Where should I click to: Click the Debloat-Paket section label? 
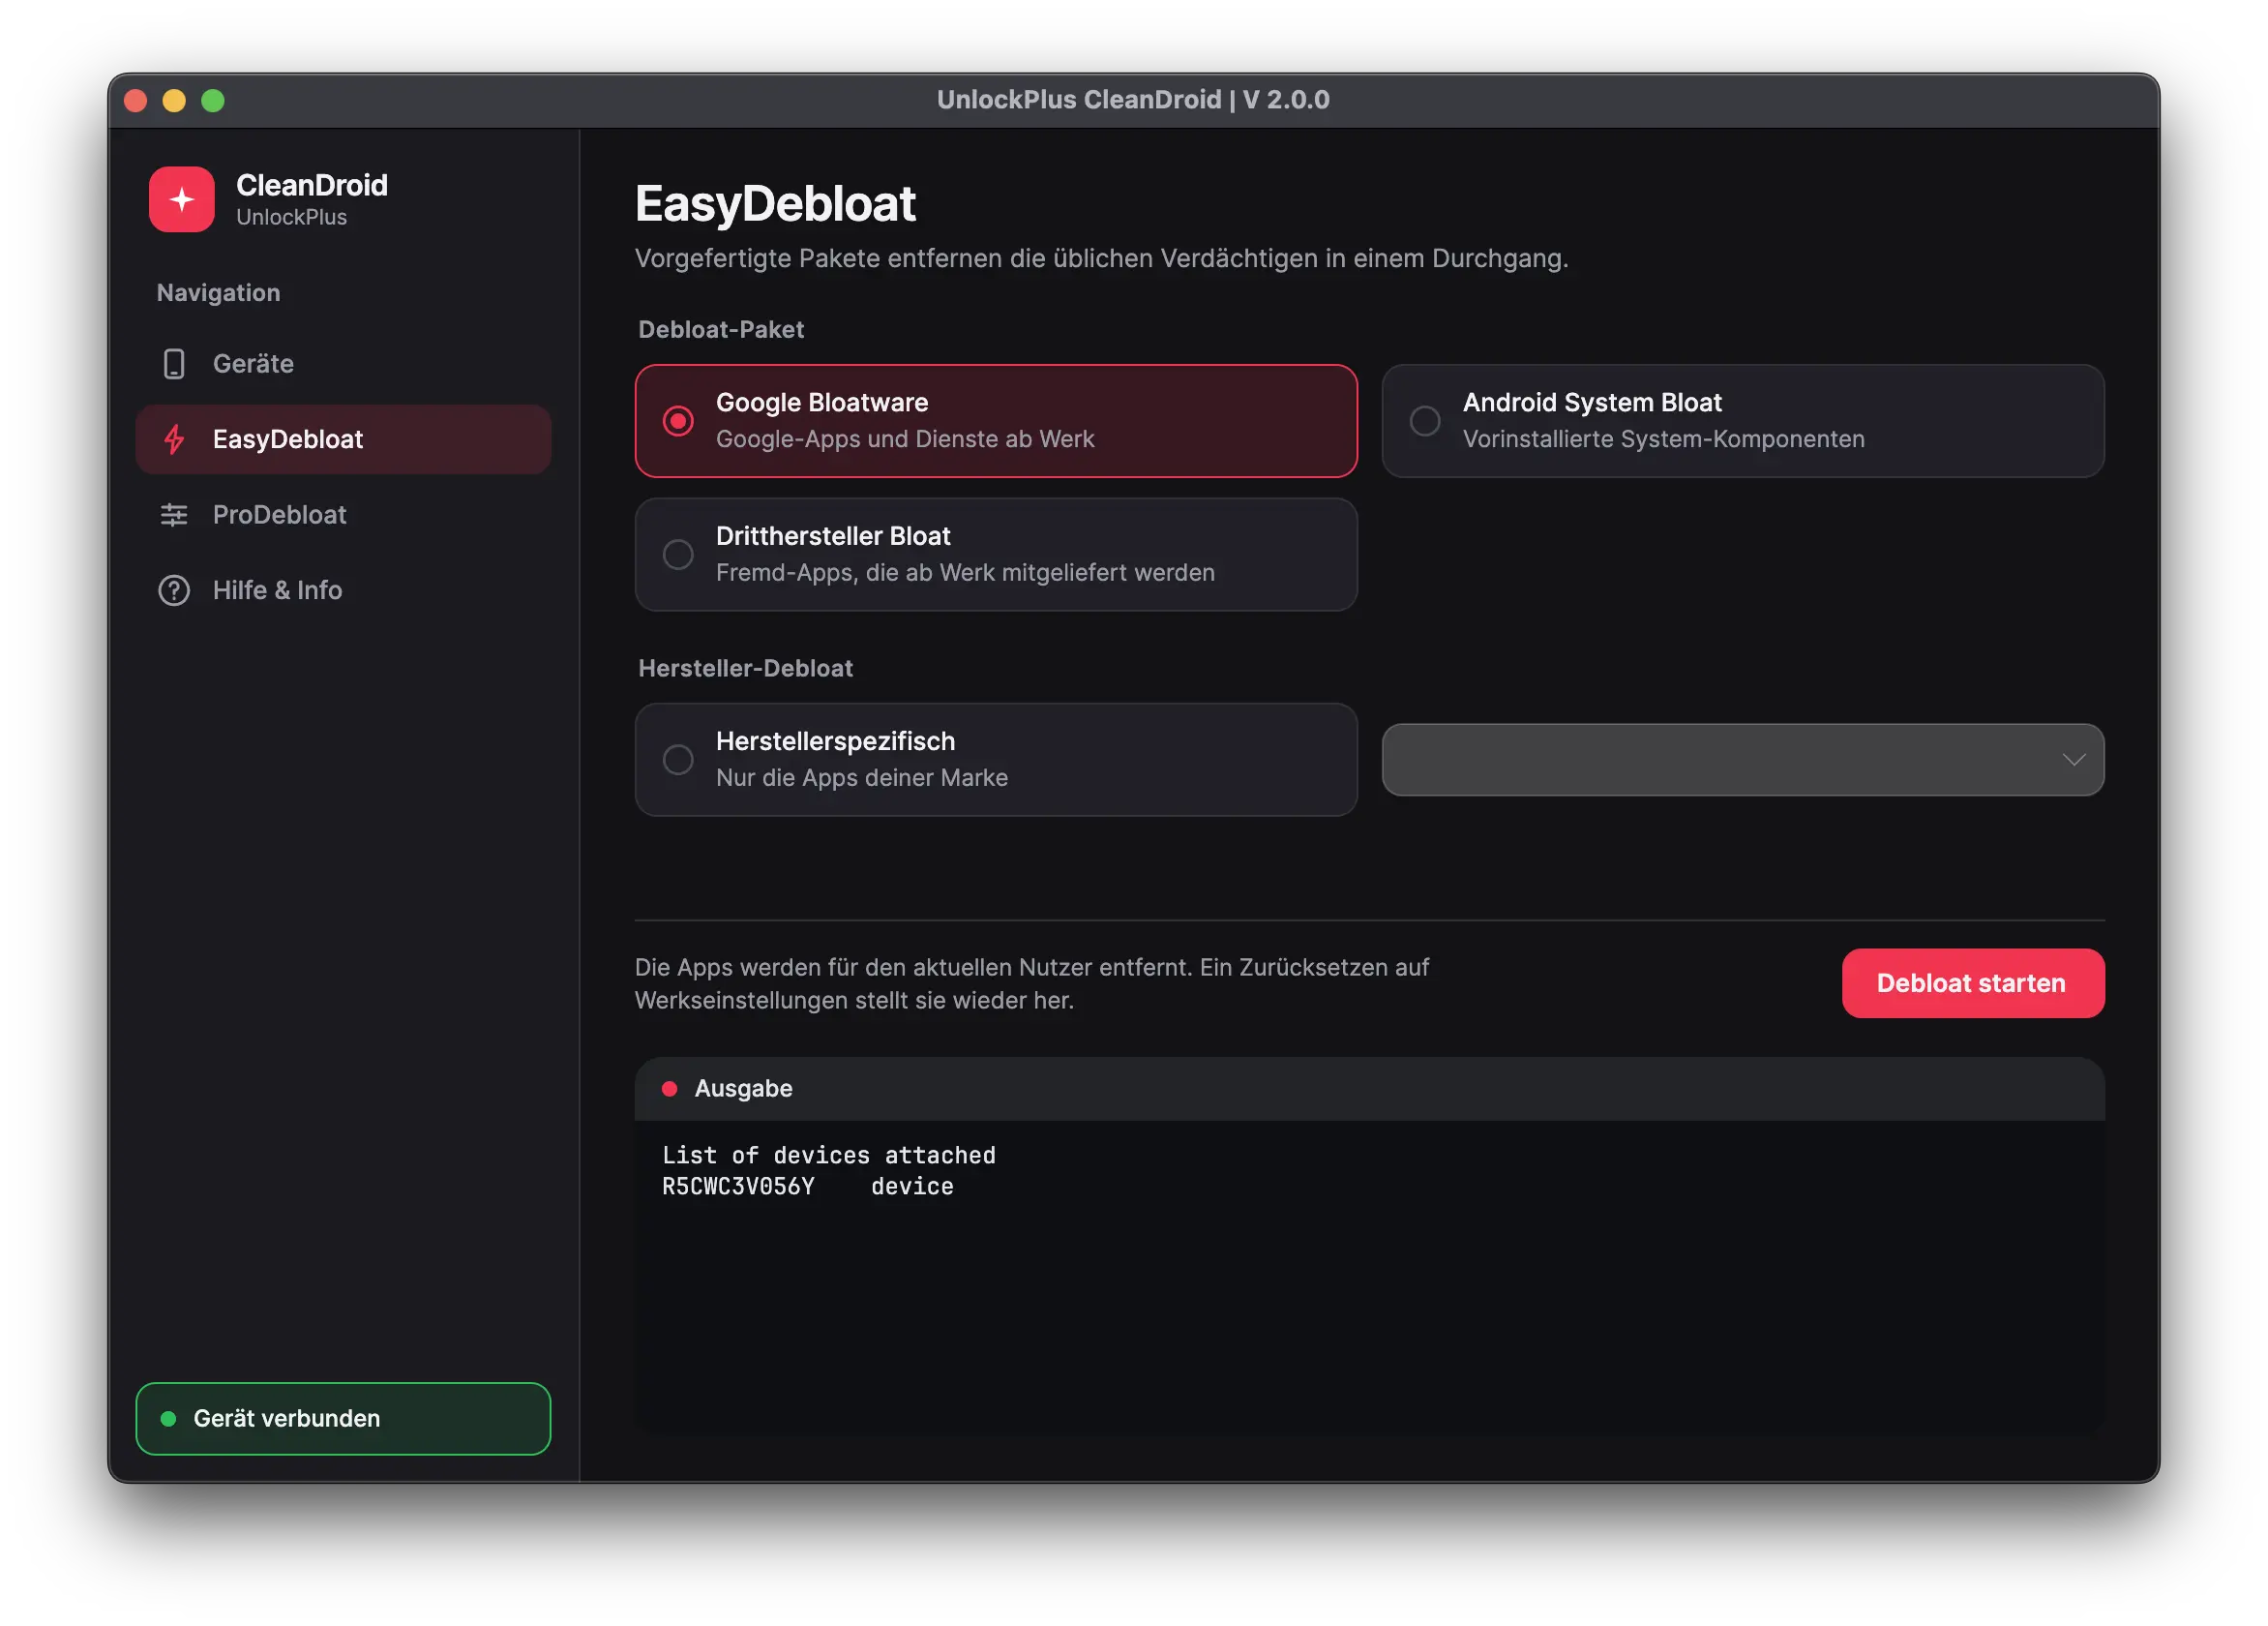click(x=721, y=329)
